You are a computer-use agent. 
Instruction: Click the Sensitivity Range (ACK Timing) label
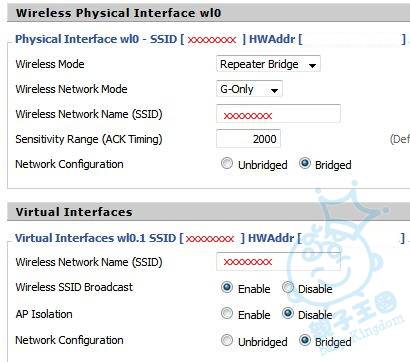pyautogui.click(x=89, y=139)
